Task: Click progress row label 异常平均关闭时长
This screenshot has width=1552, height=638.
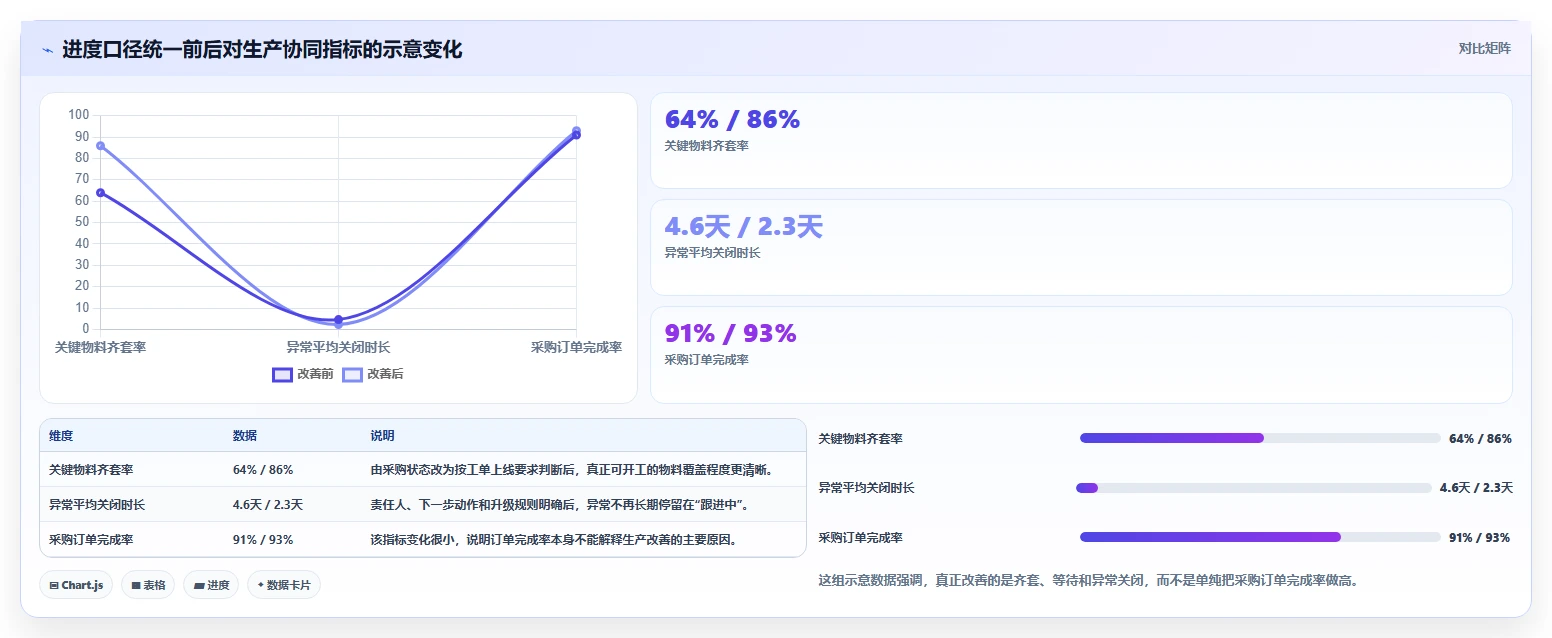Action: [x=866, y=488]
